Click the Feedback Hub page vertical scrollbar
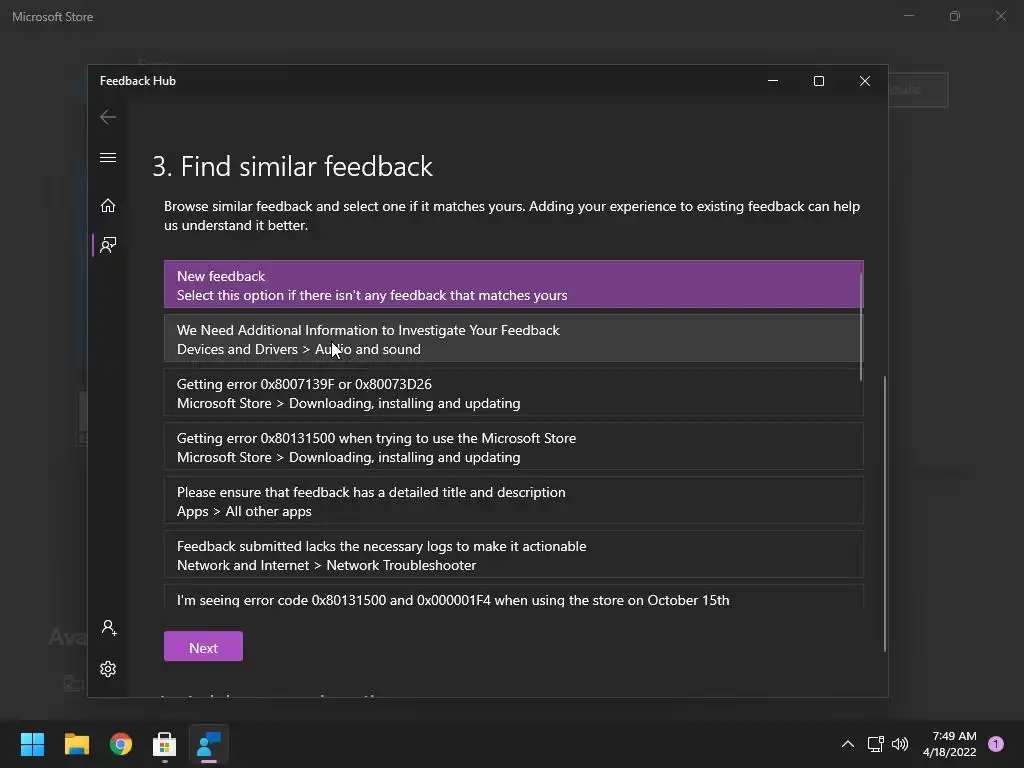 [x=885, y=513]
